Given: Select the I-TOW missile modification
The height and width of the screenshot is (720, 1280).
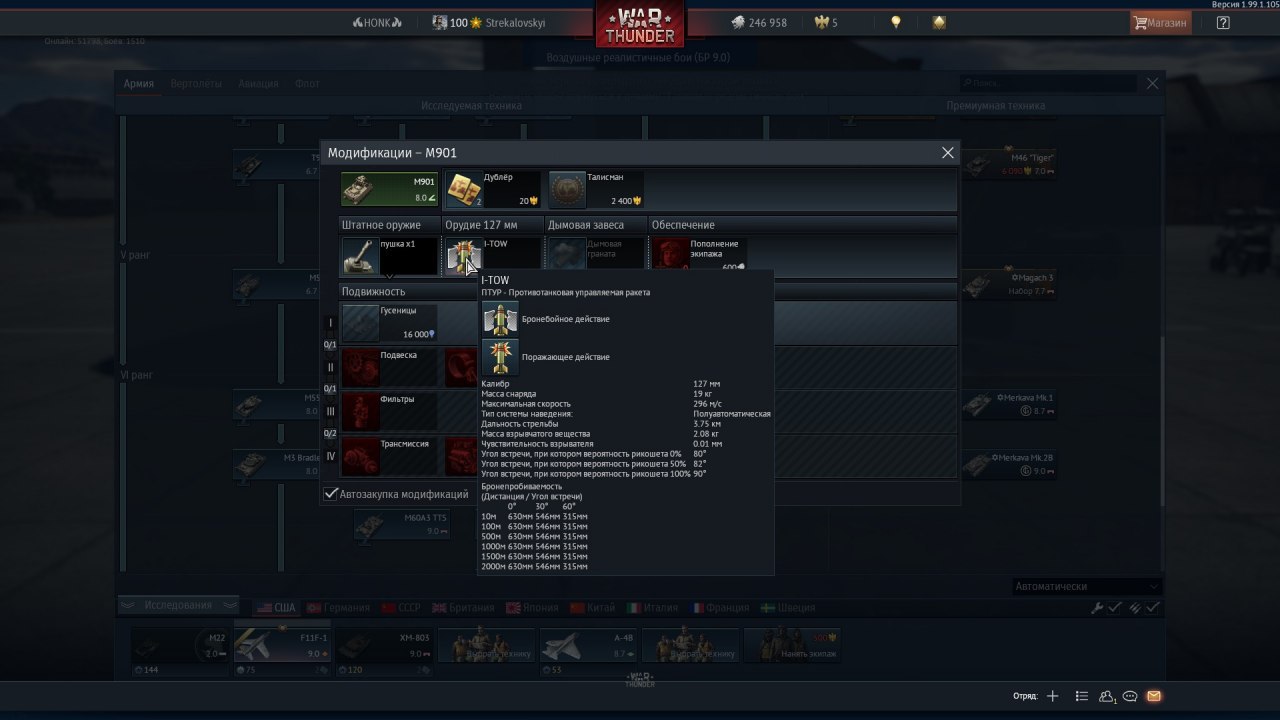Looking at the screenshot, I should tap(492, 256).
